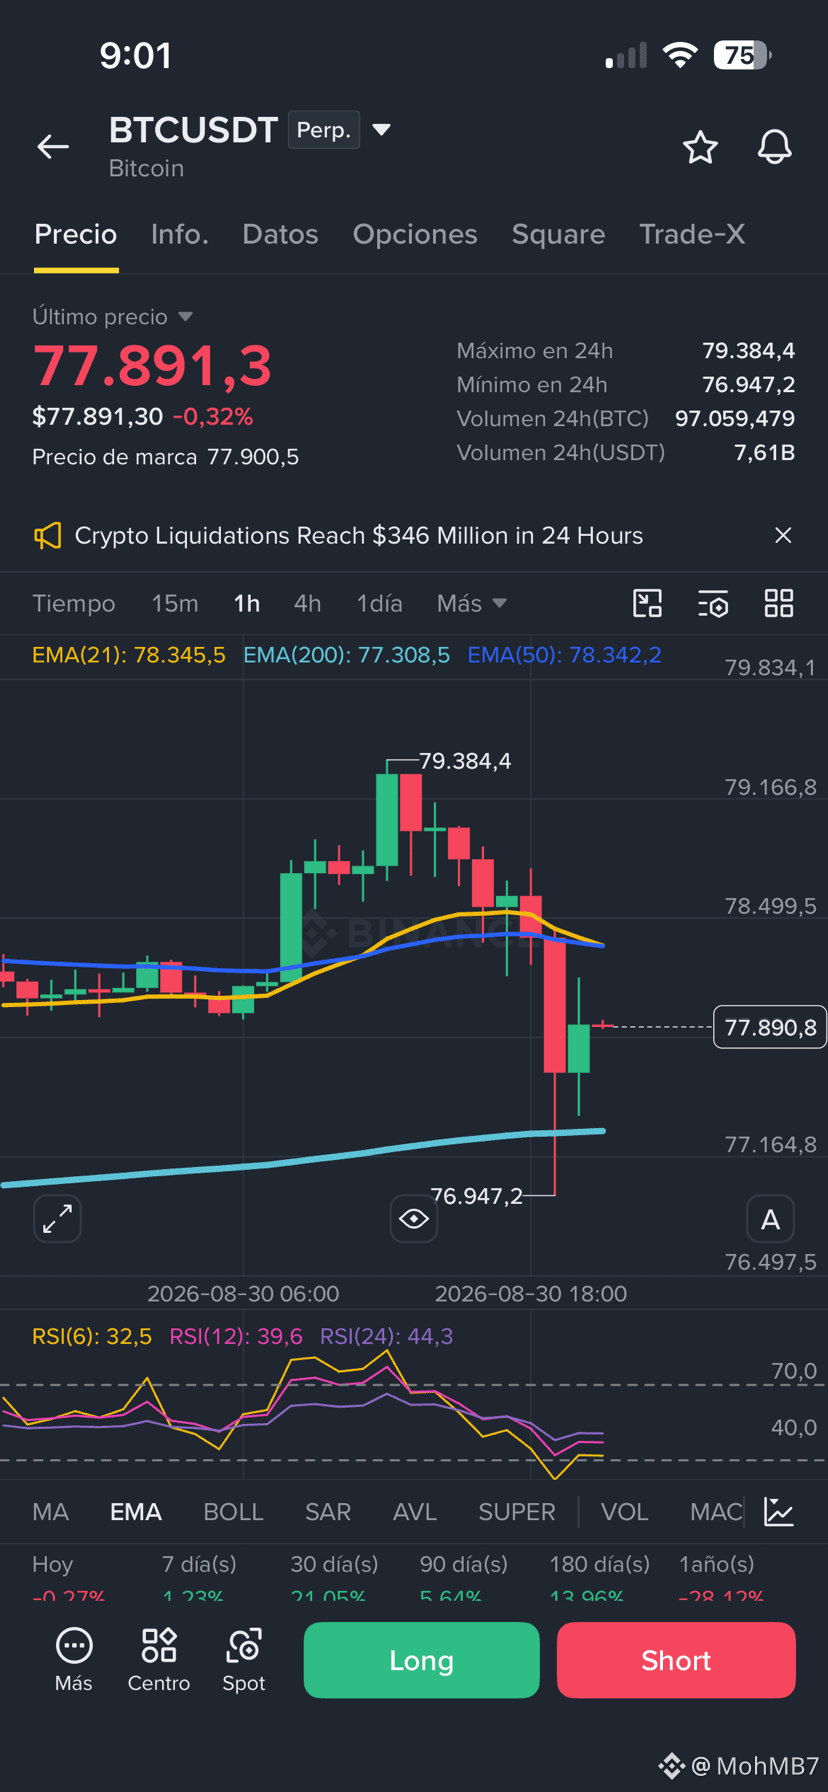Read the crypto liquidations news headline

359,536
